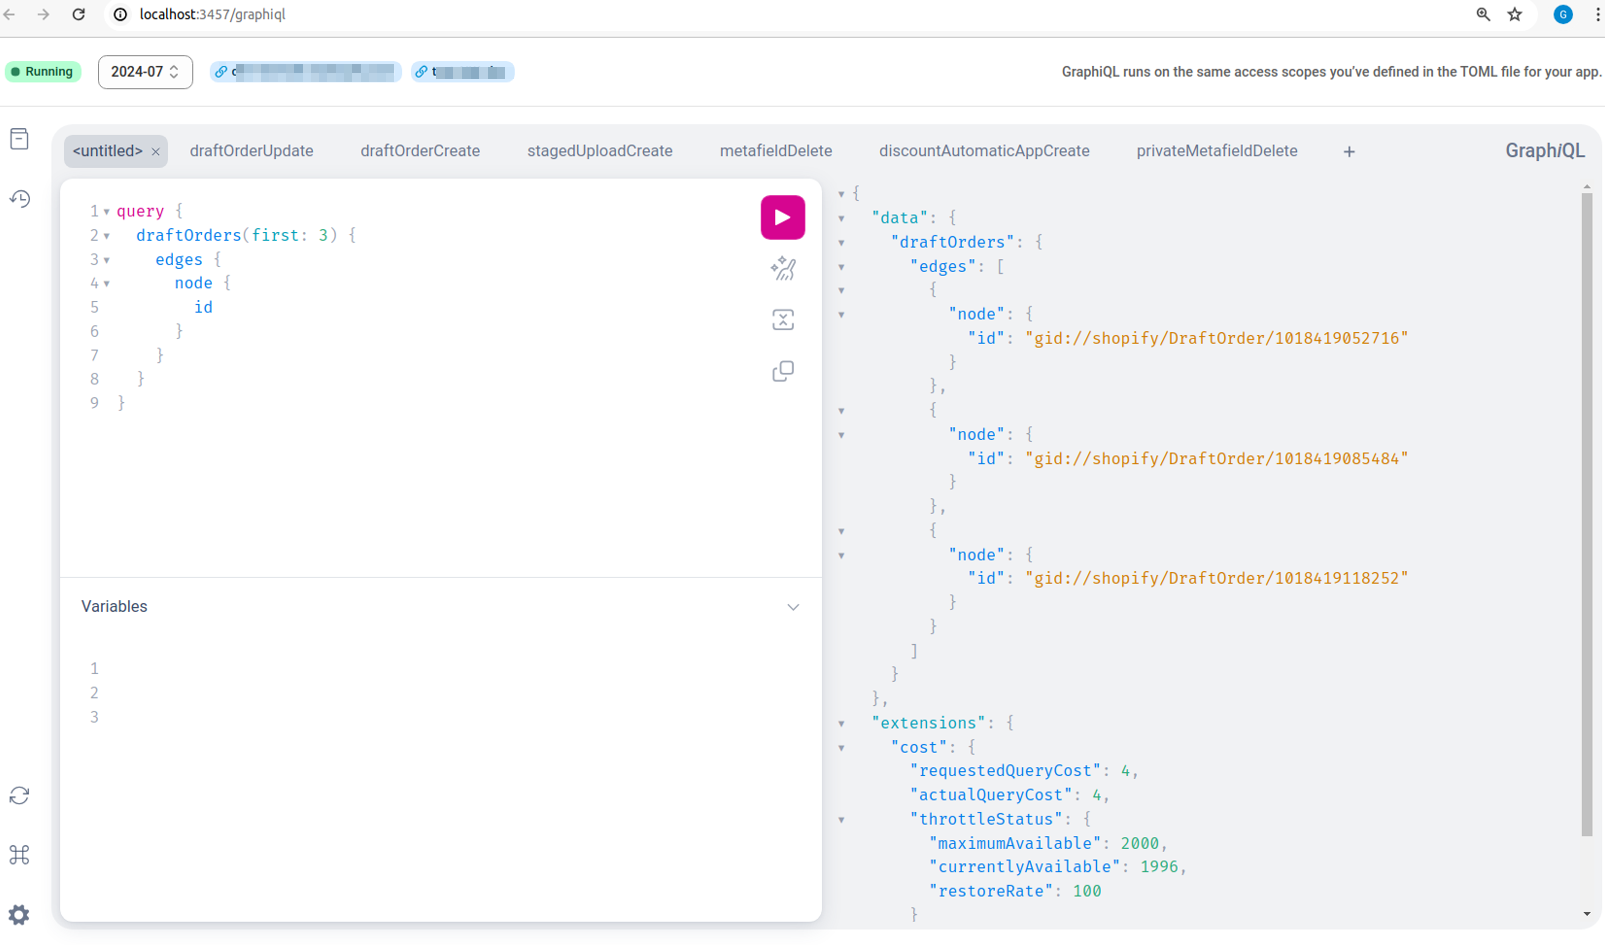Open the GraphiQL settings gear
The width and height of the screenshot is (1605, 945).
pos(19,915)
